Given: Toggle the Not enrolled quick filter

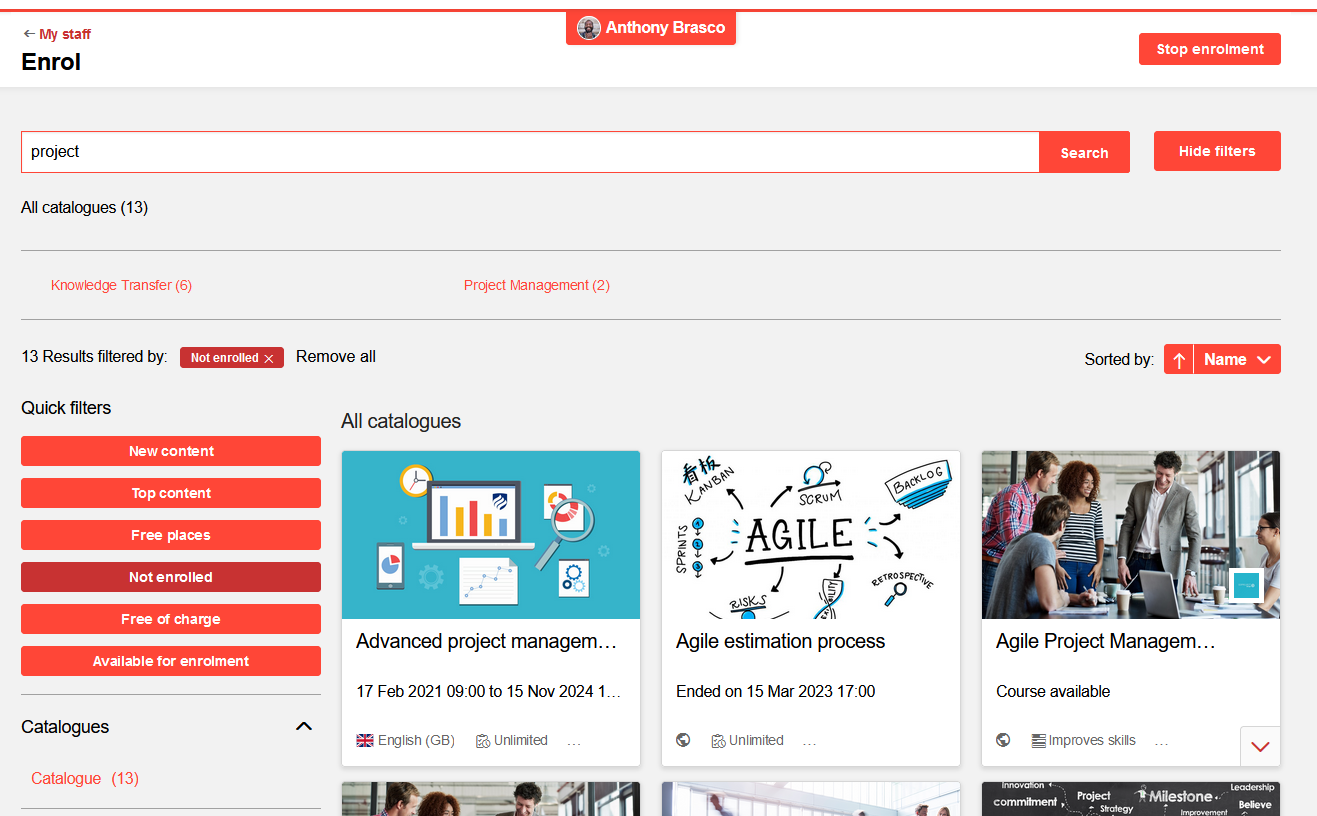Looking at the screenshot, I should pos(171,577).
